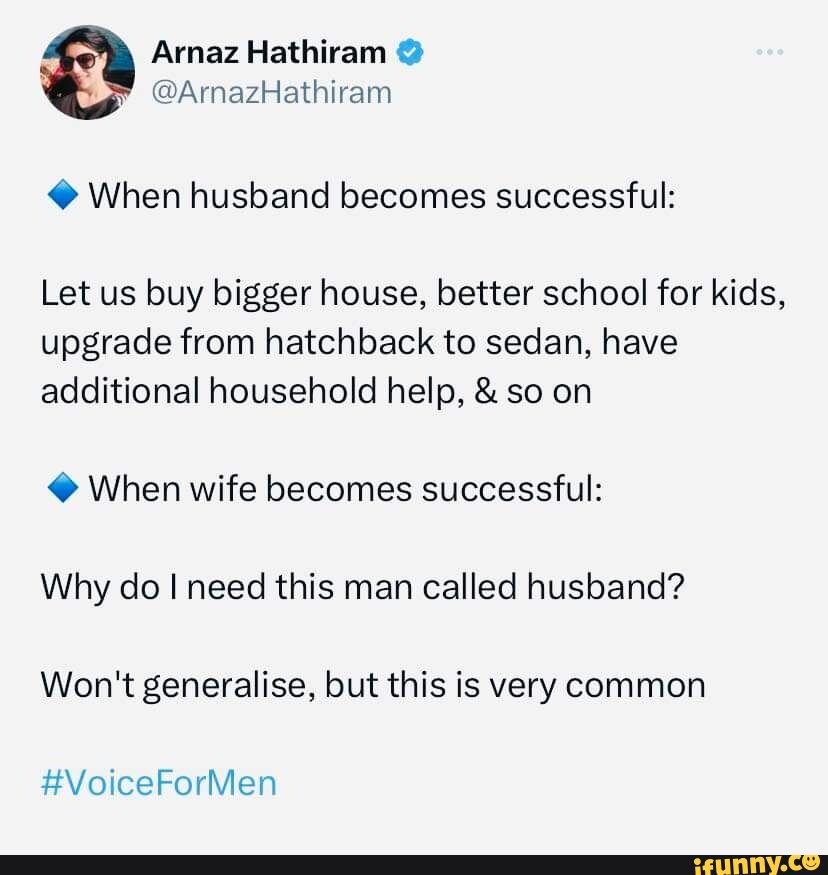Visit the @ArnazHathiram handle
The height and width of the screenshot is (875, 828).
point(272,92)
